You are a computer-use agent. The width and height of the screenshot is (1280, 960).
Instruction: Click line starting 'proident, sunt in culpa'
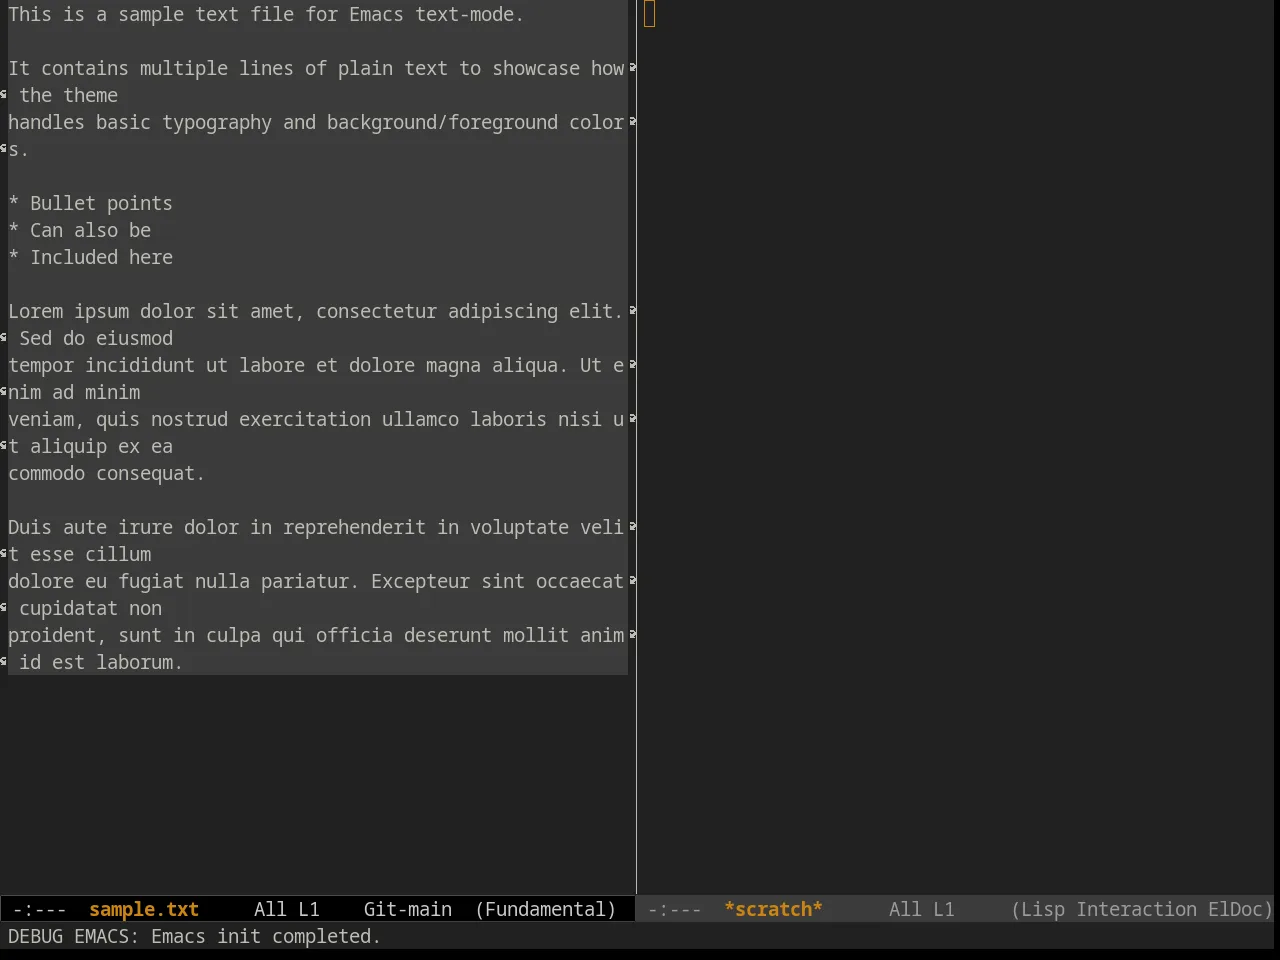(316, 635)
